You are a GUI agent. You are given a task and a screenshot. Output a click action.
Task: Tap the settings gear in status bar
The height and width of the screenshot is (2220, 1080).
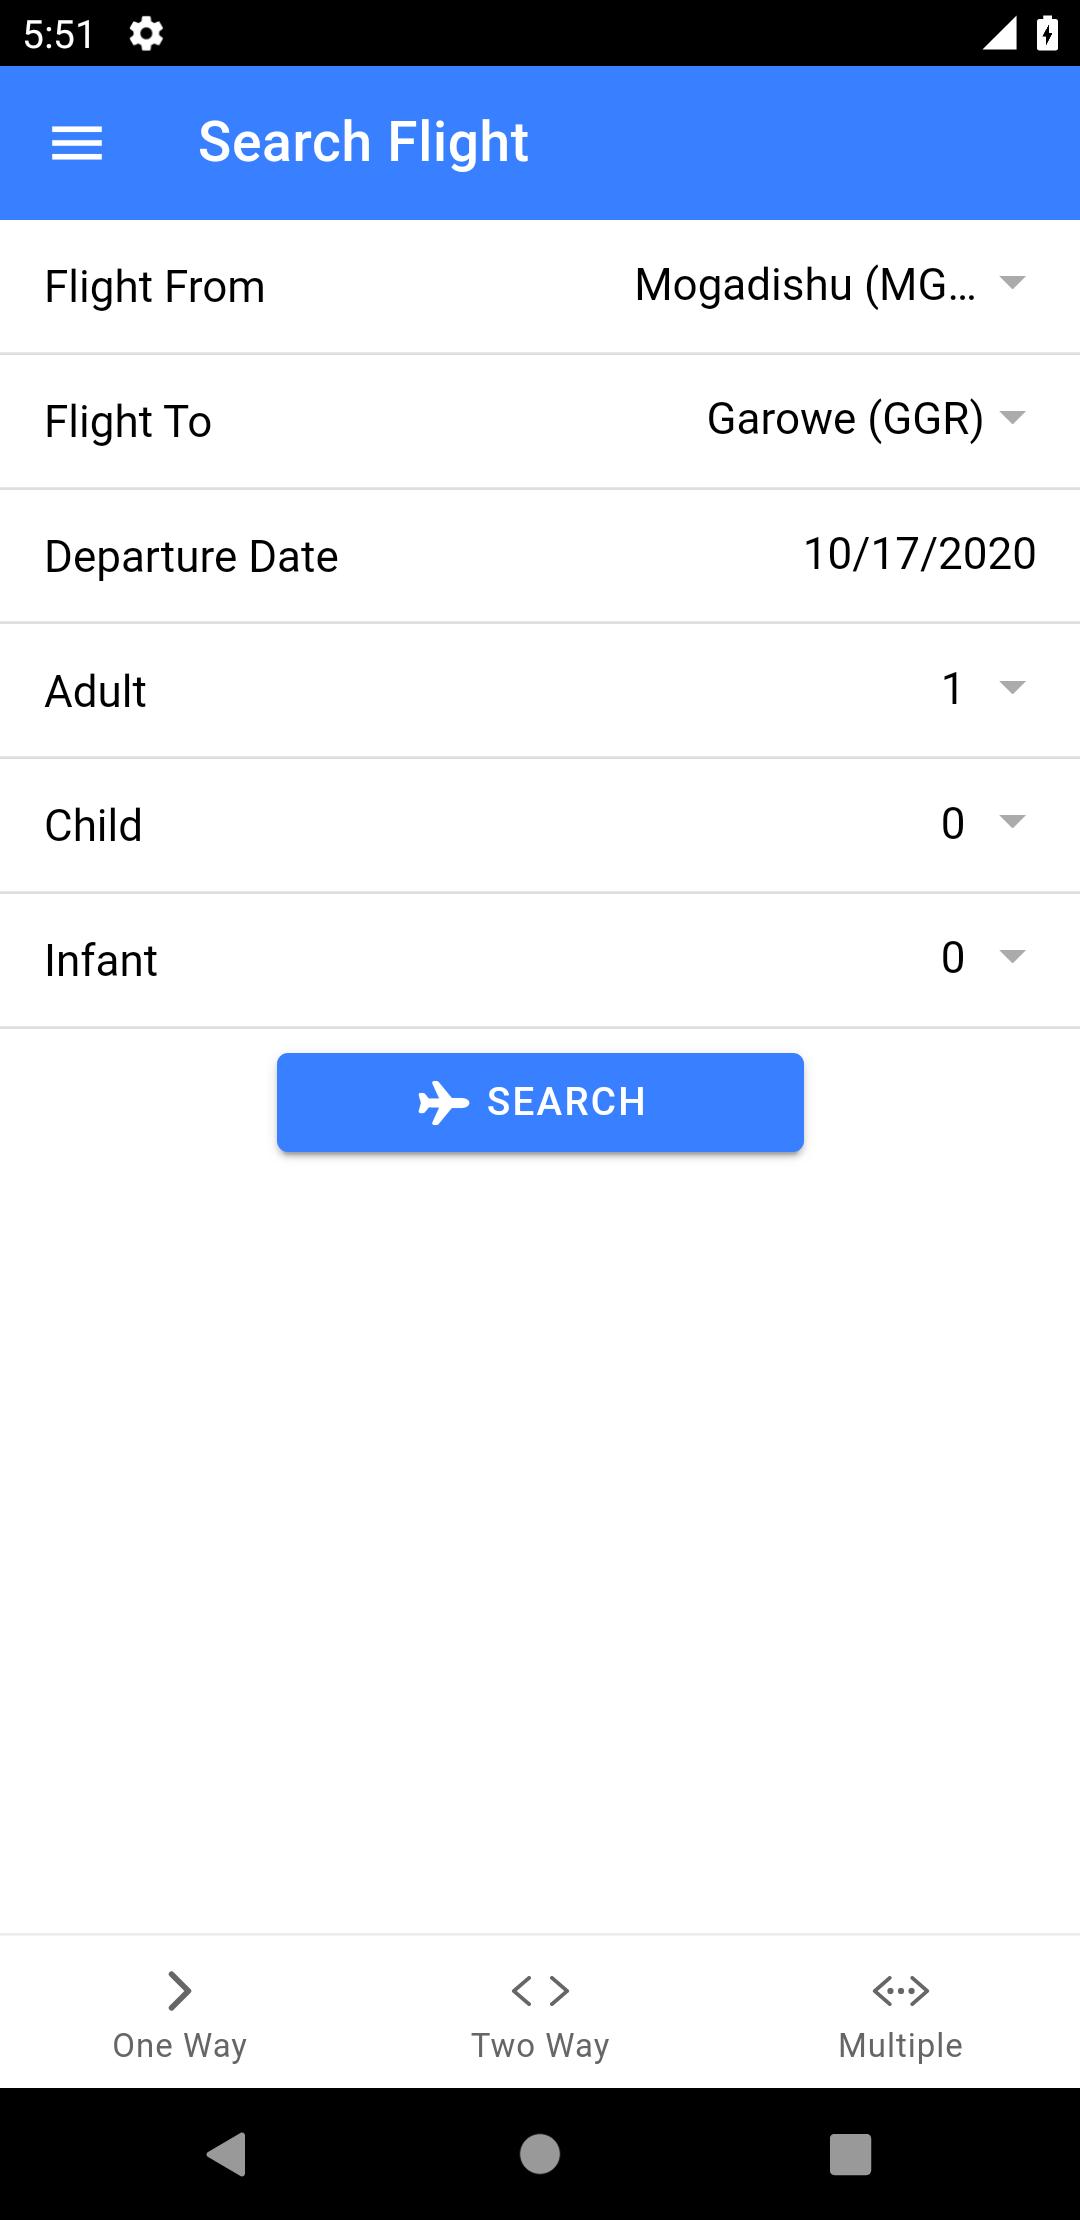tap(146, 34)
